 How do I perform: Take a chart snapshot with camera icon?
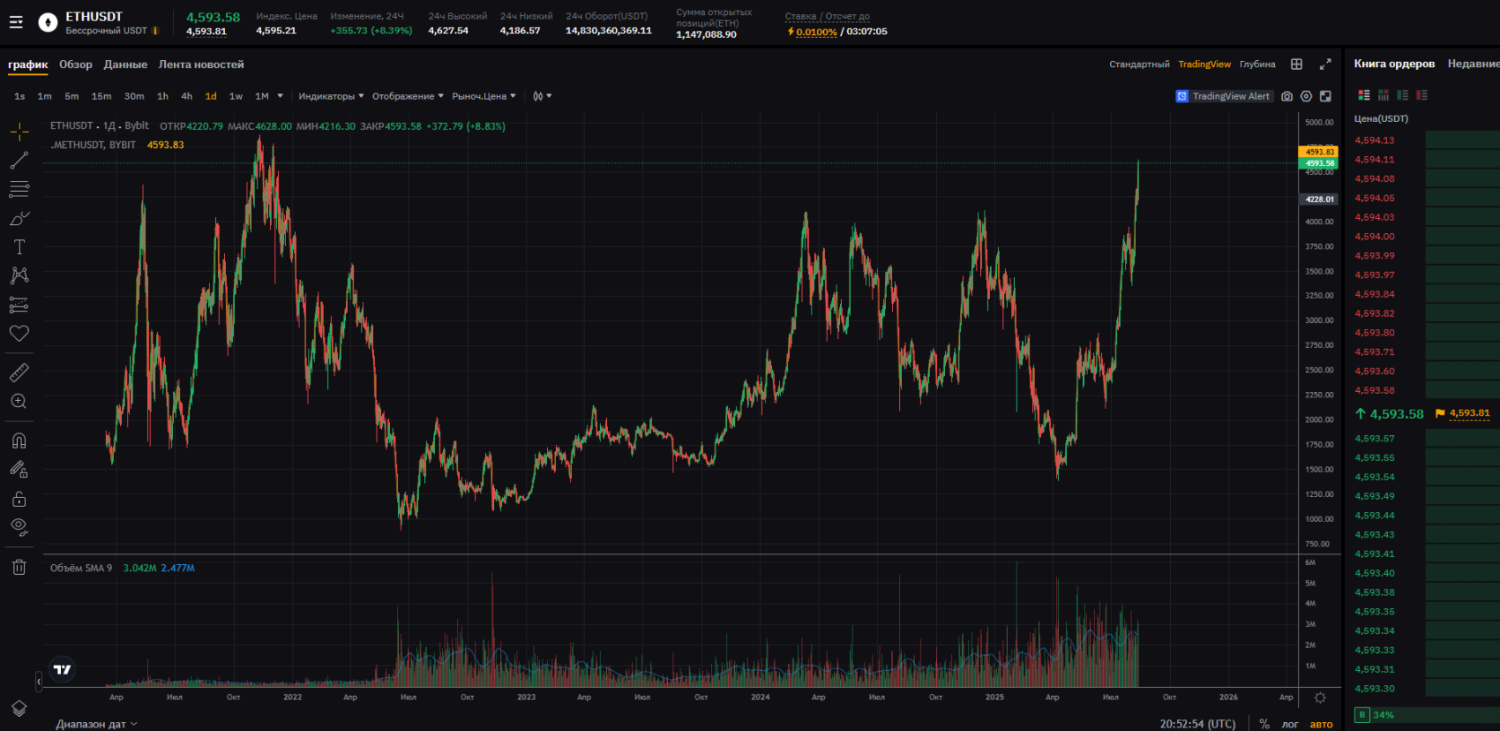1287,96
